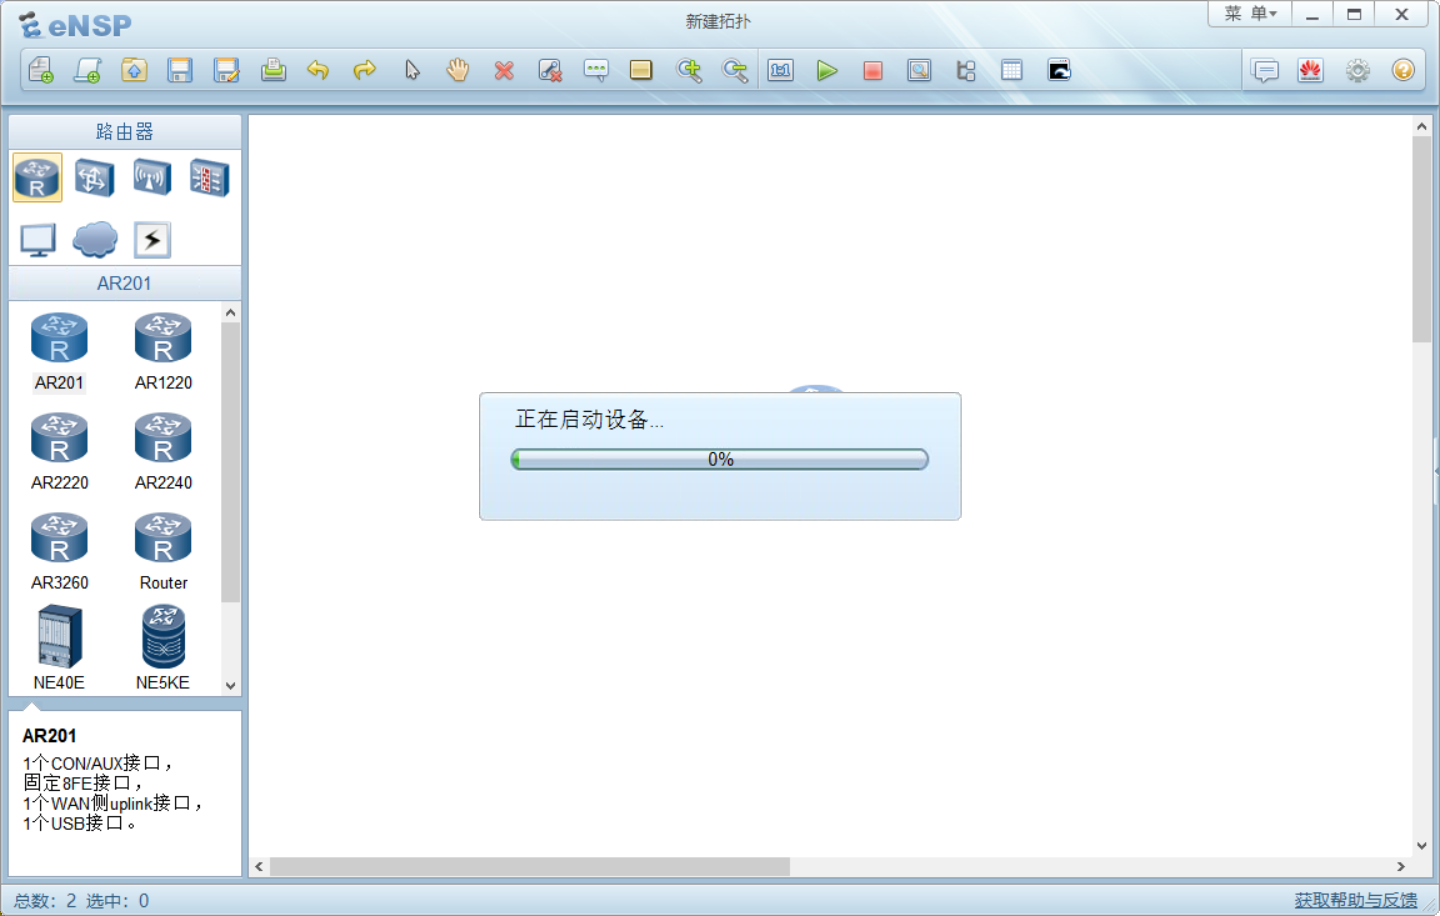Image resolution: width=1440 pixels, height=916 pixels.
Task: Select the router device category
Action: pyautogui.click(x=38, y=177)
